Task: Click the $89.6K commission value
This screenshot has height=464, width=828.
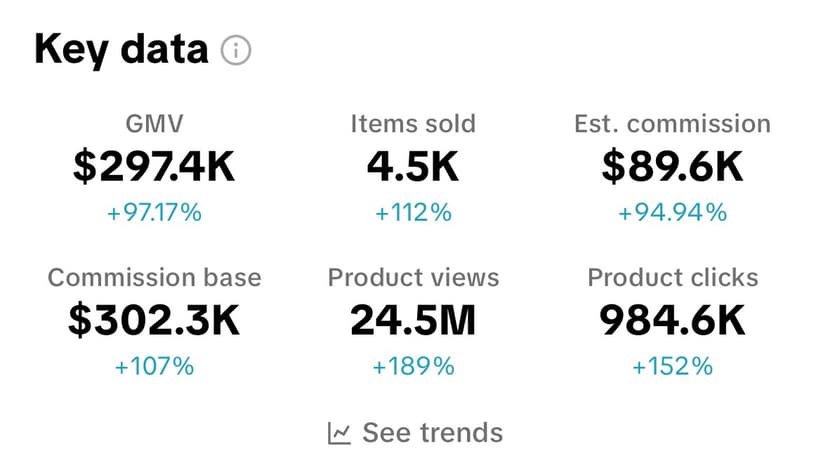Action: point(672,168)
